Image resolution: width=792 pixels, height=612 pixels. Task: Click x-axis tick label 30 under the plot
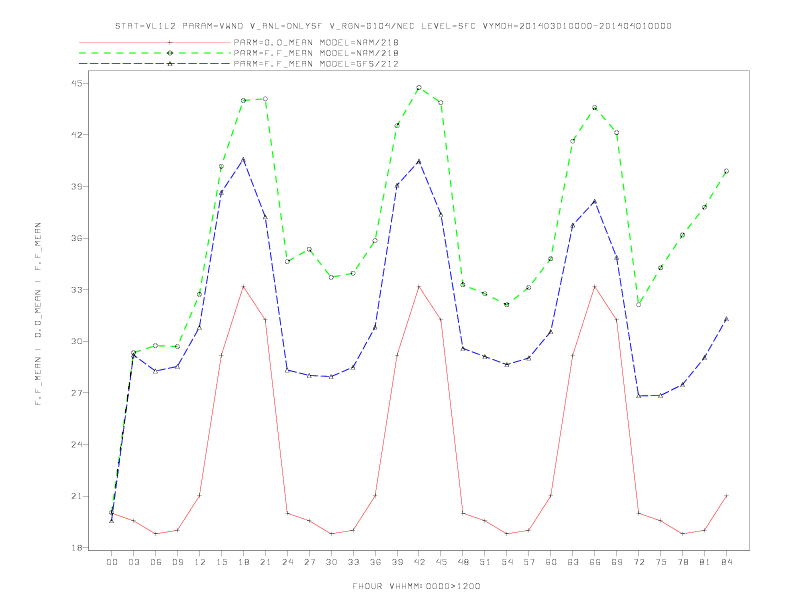click(x=331, y=562)
